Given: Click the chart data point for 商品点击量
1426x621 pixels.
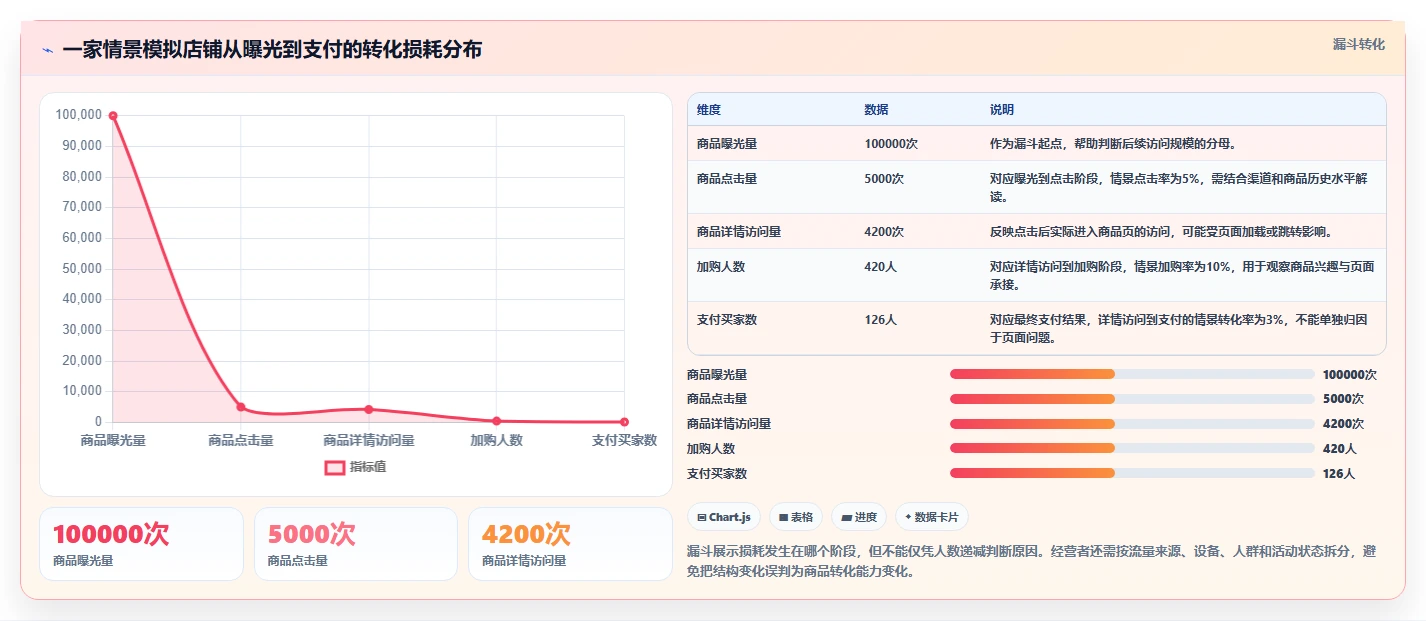Looking at the screenshot, I should tap(241, 407).
